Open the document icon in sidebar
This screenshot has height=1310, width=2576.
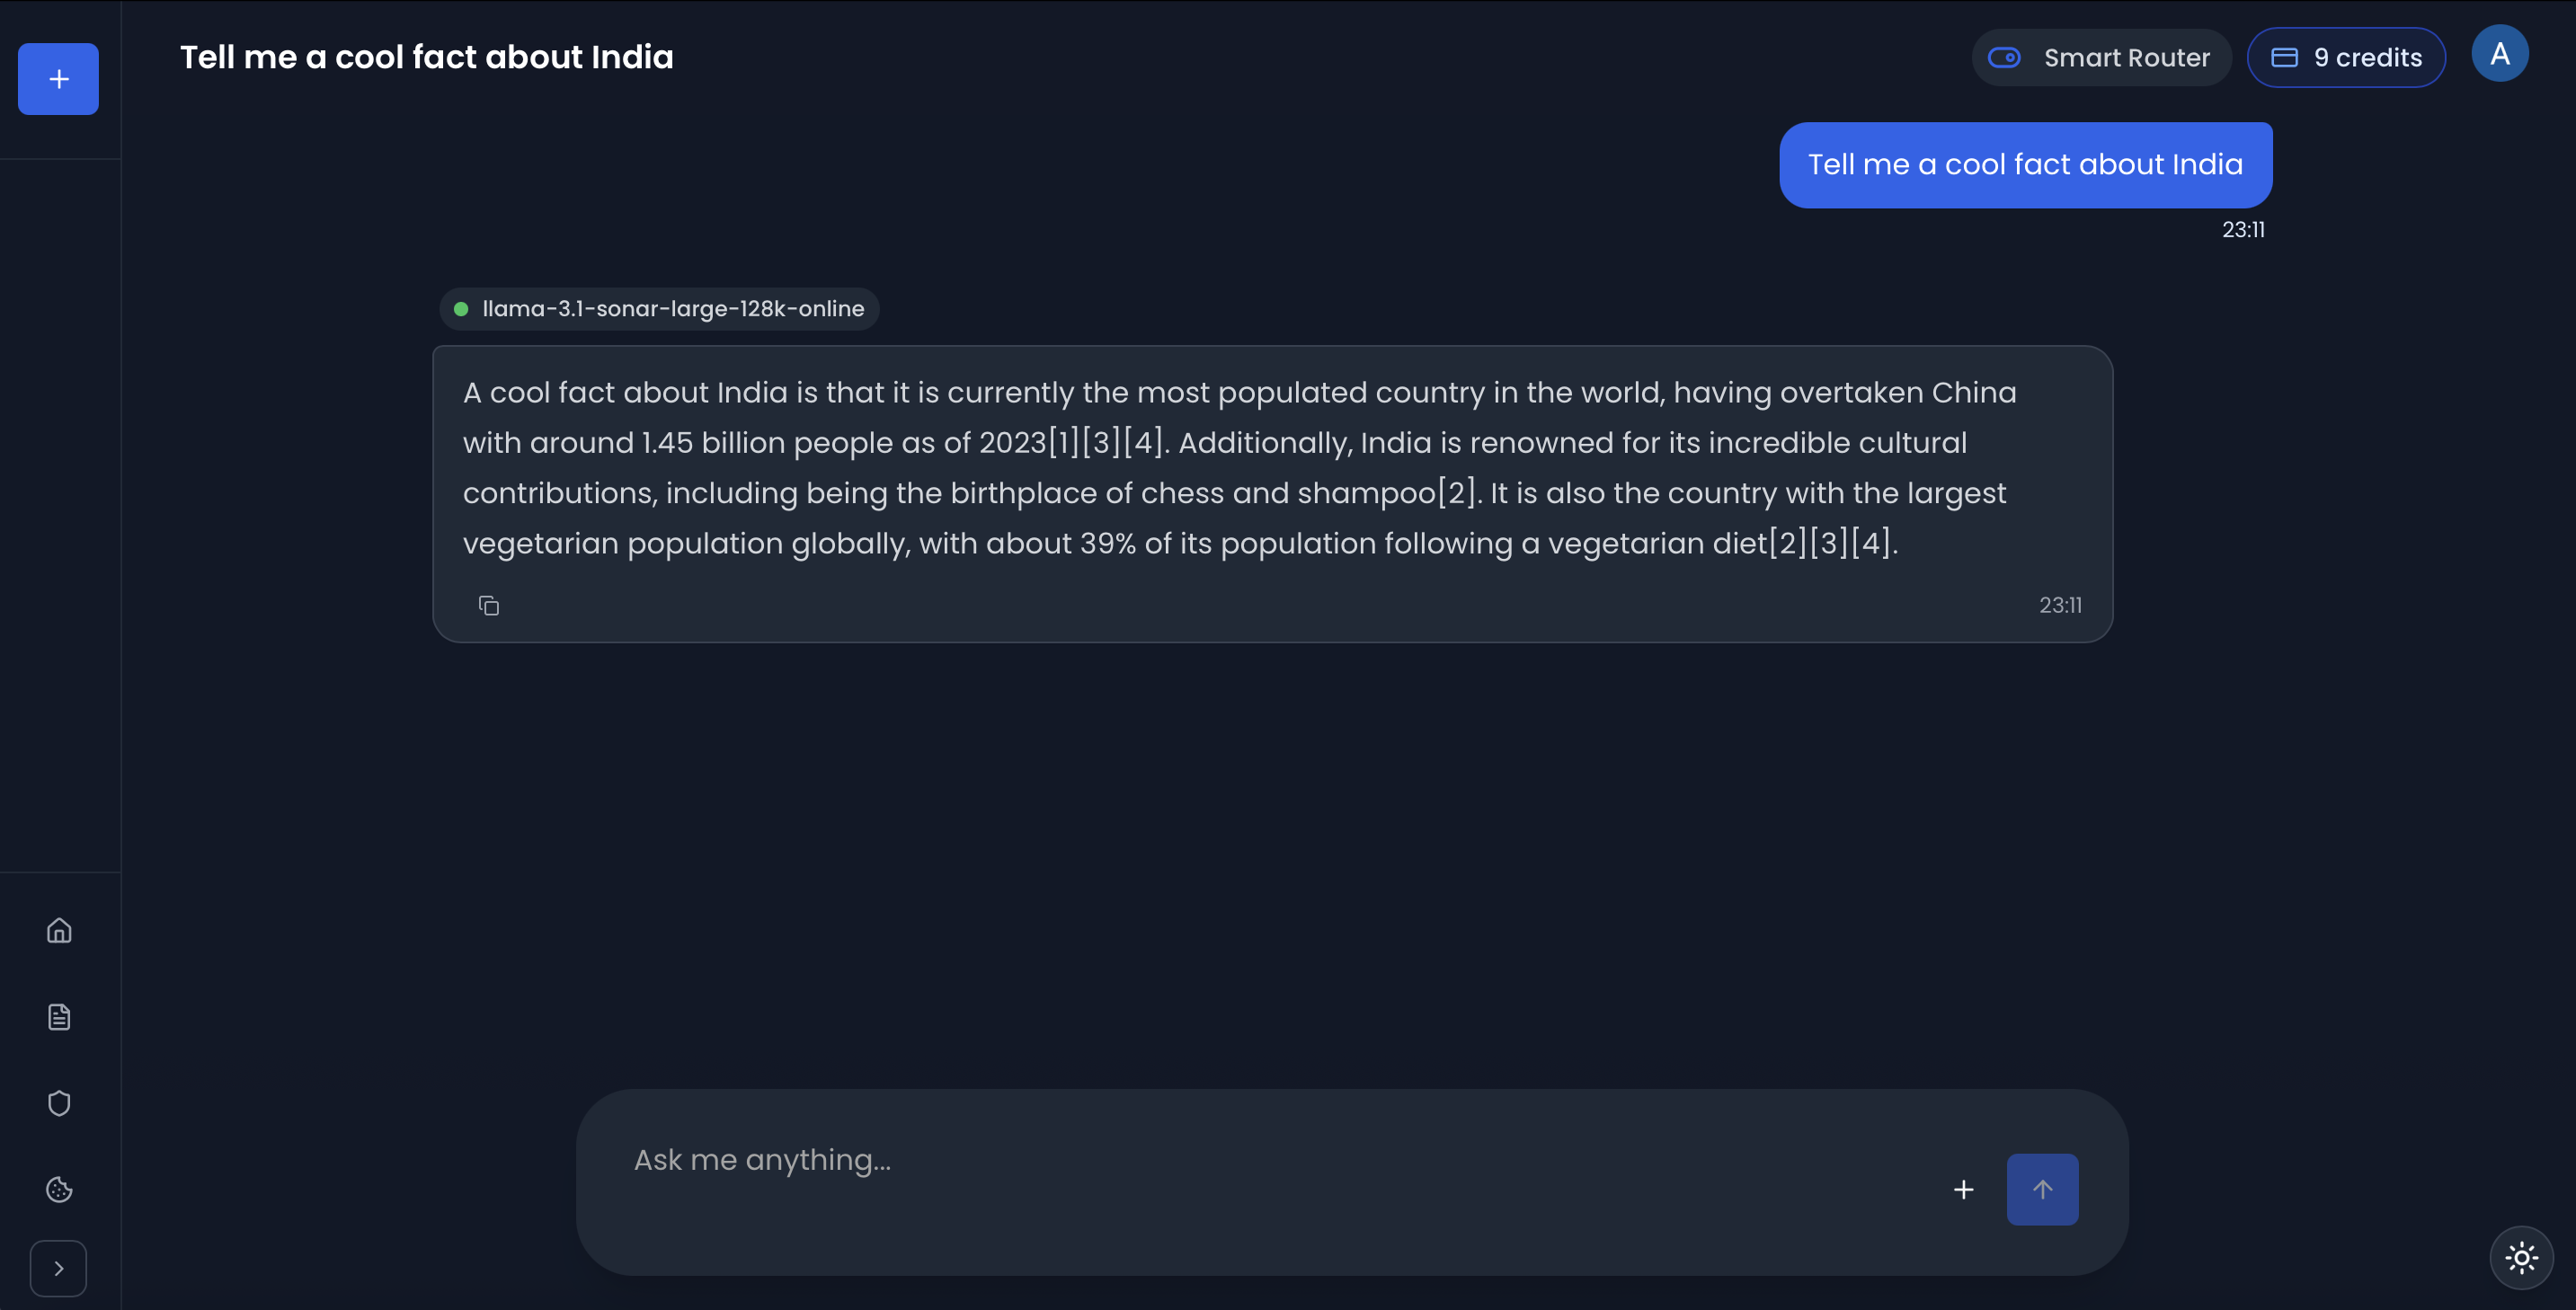tap(59, 1017)
